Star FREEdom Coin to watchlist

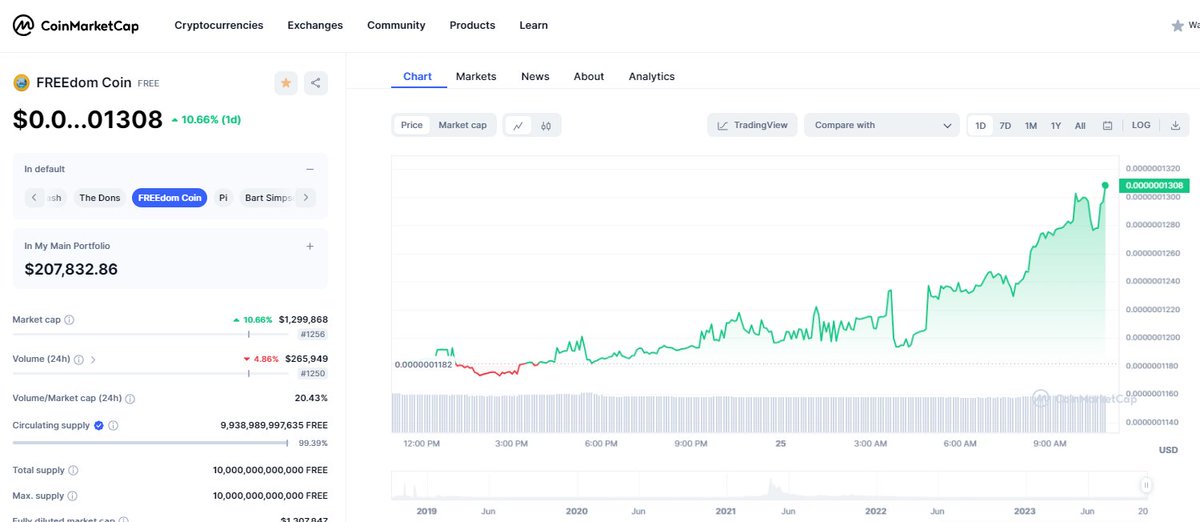click(x=286, y=83)
